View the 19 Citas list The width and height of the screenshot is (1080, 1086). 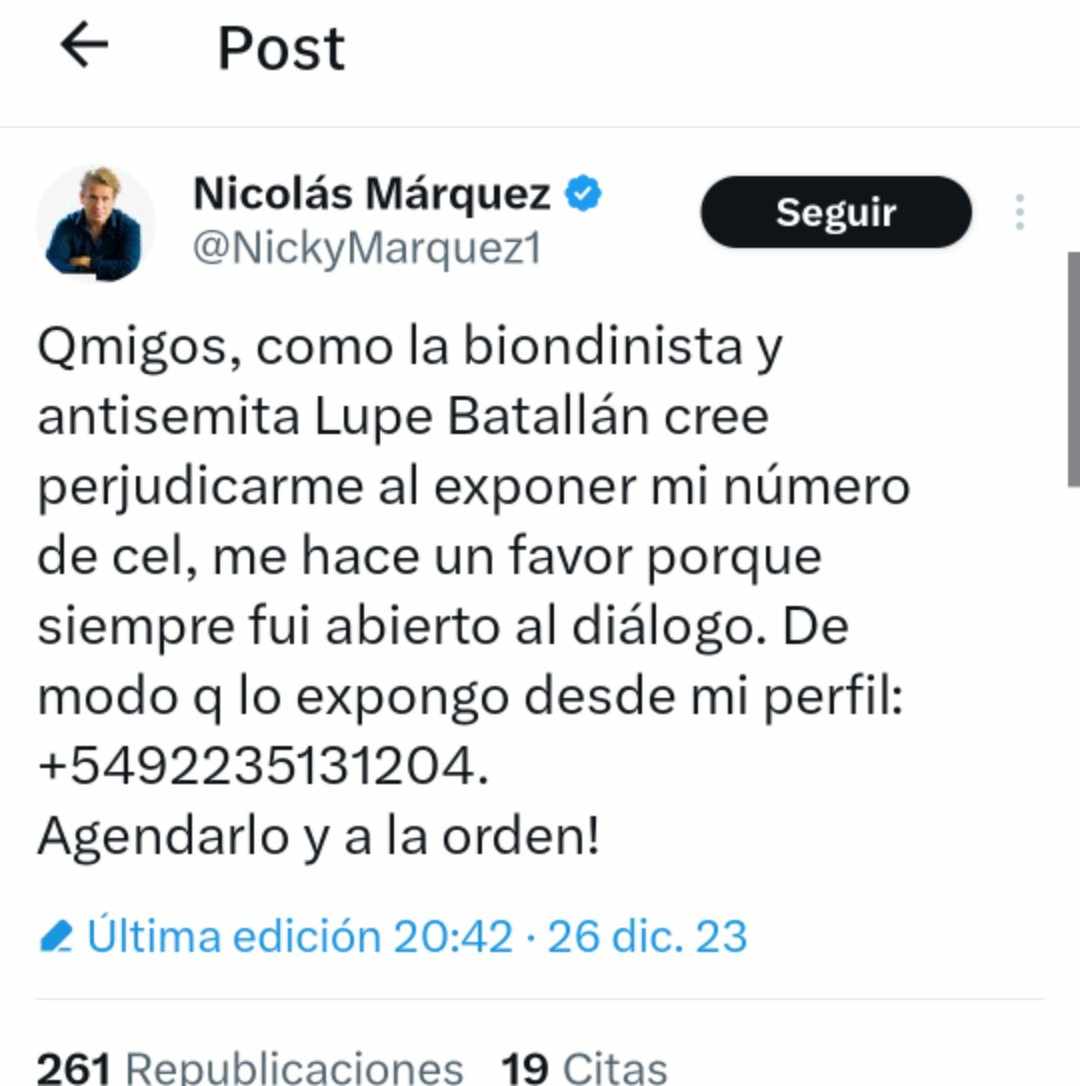(x=584, y=1068)
